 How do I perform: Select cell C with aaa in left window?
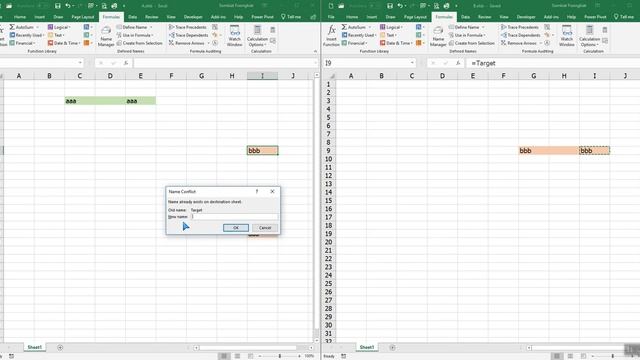click(80, 100)
